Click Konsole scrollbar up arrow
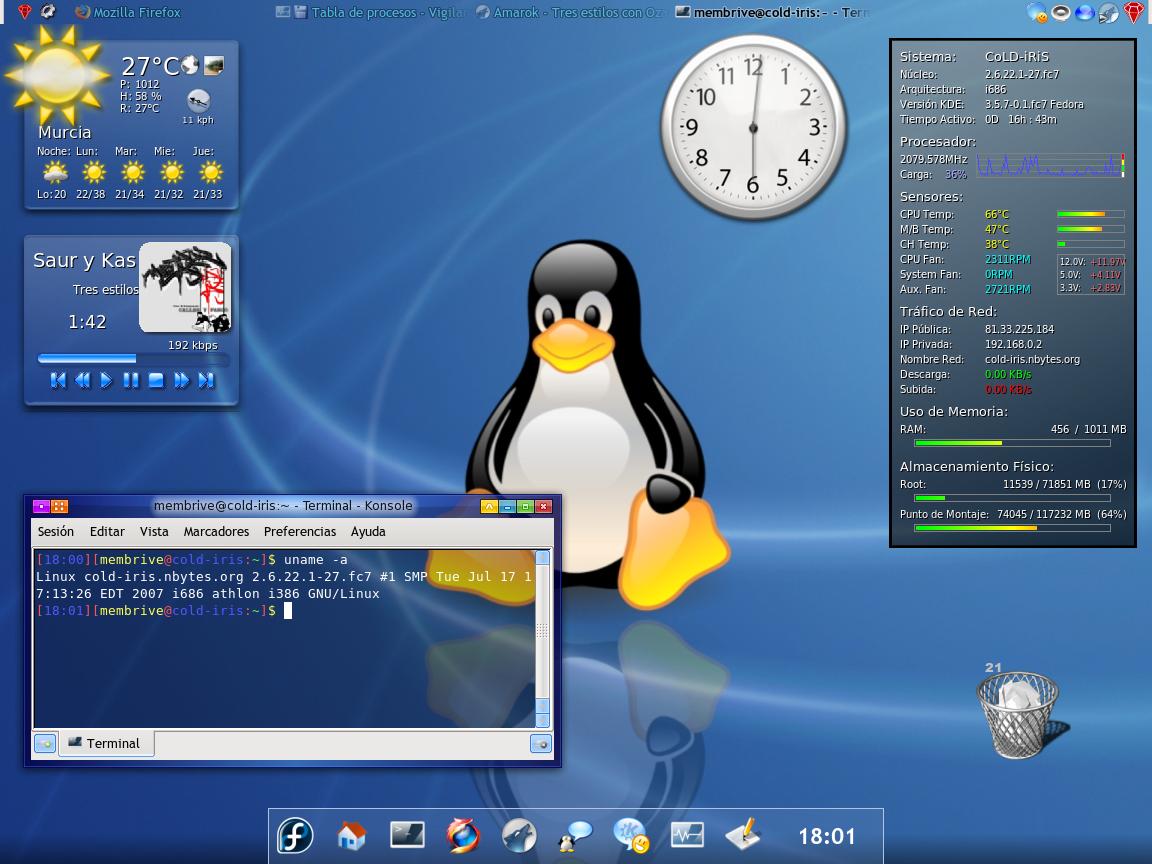 point(543,558)
